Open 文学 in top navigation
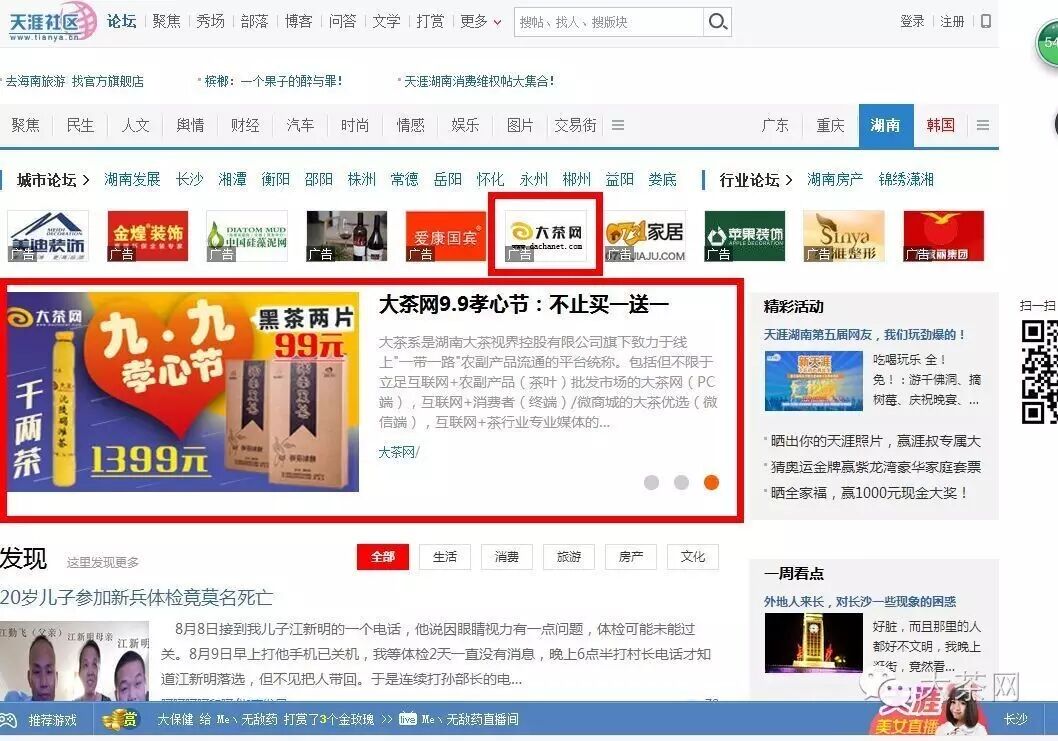This screenshot has width=1058, height=741. tap(387, 22)
